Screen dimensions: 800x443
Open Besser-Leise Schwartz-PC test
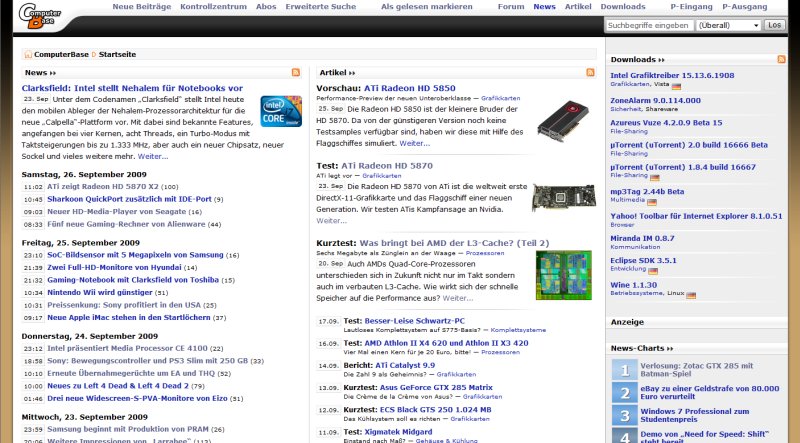(x=414, y=321)
